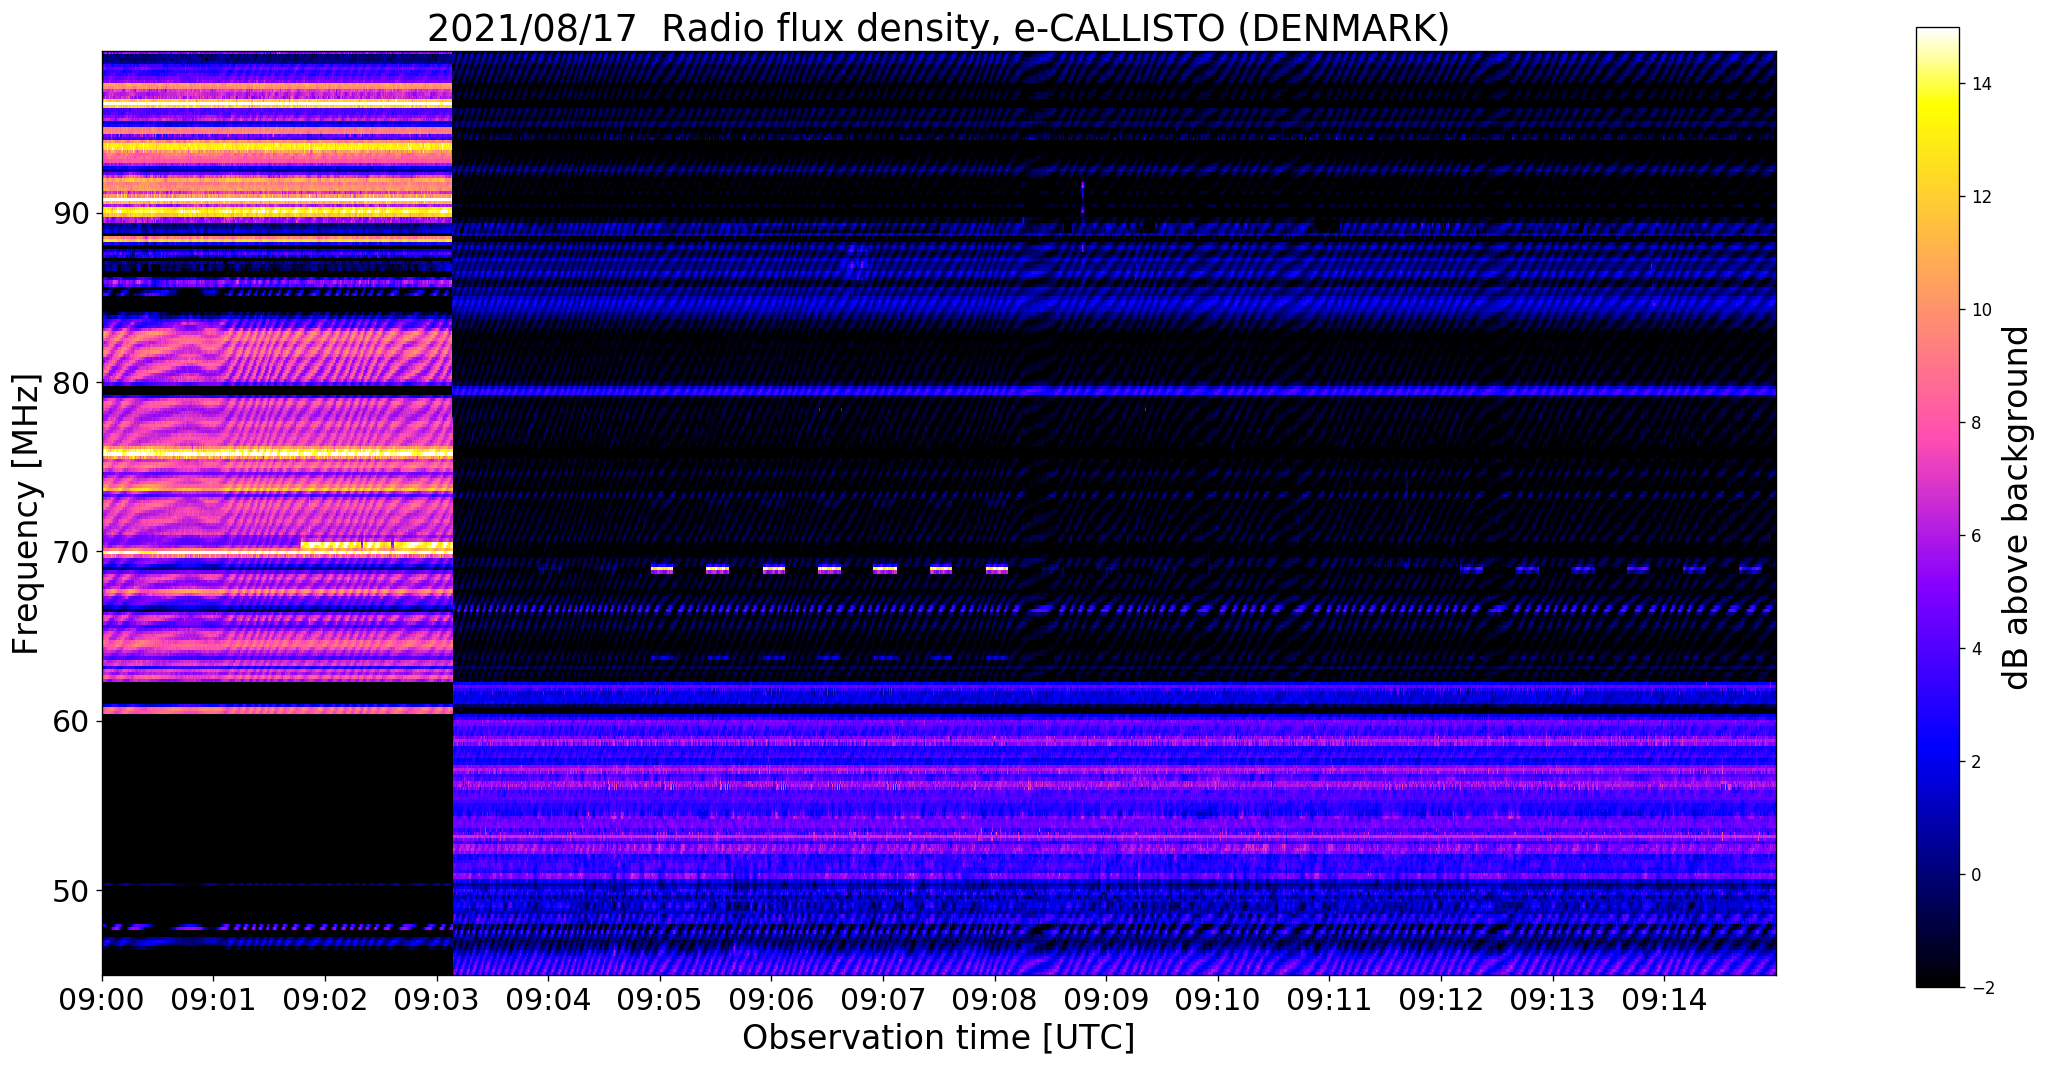Click the 80 MHz frequency tick label
Screen dimensions: 2047x1067
coord(73,383)
